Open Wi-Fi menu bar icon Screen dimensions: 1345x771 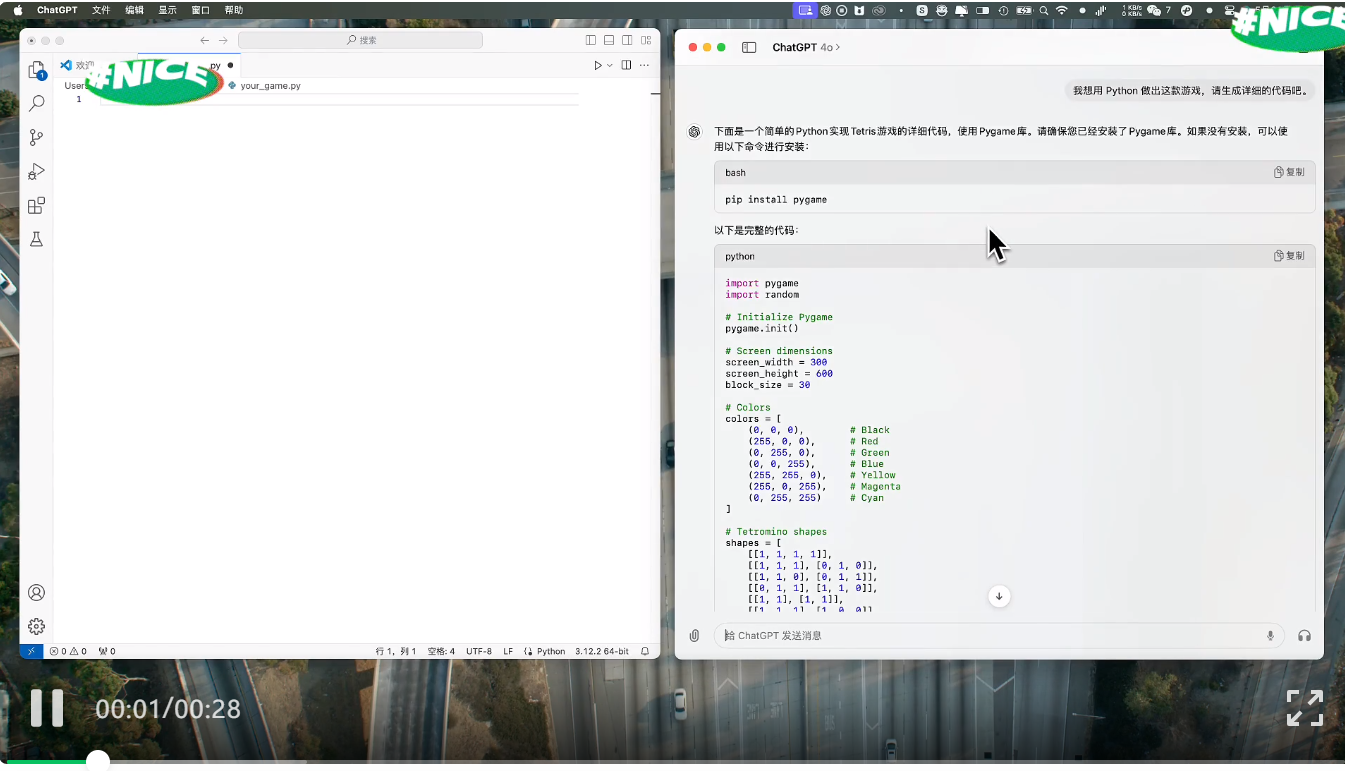[x=1061, y=10]
